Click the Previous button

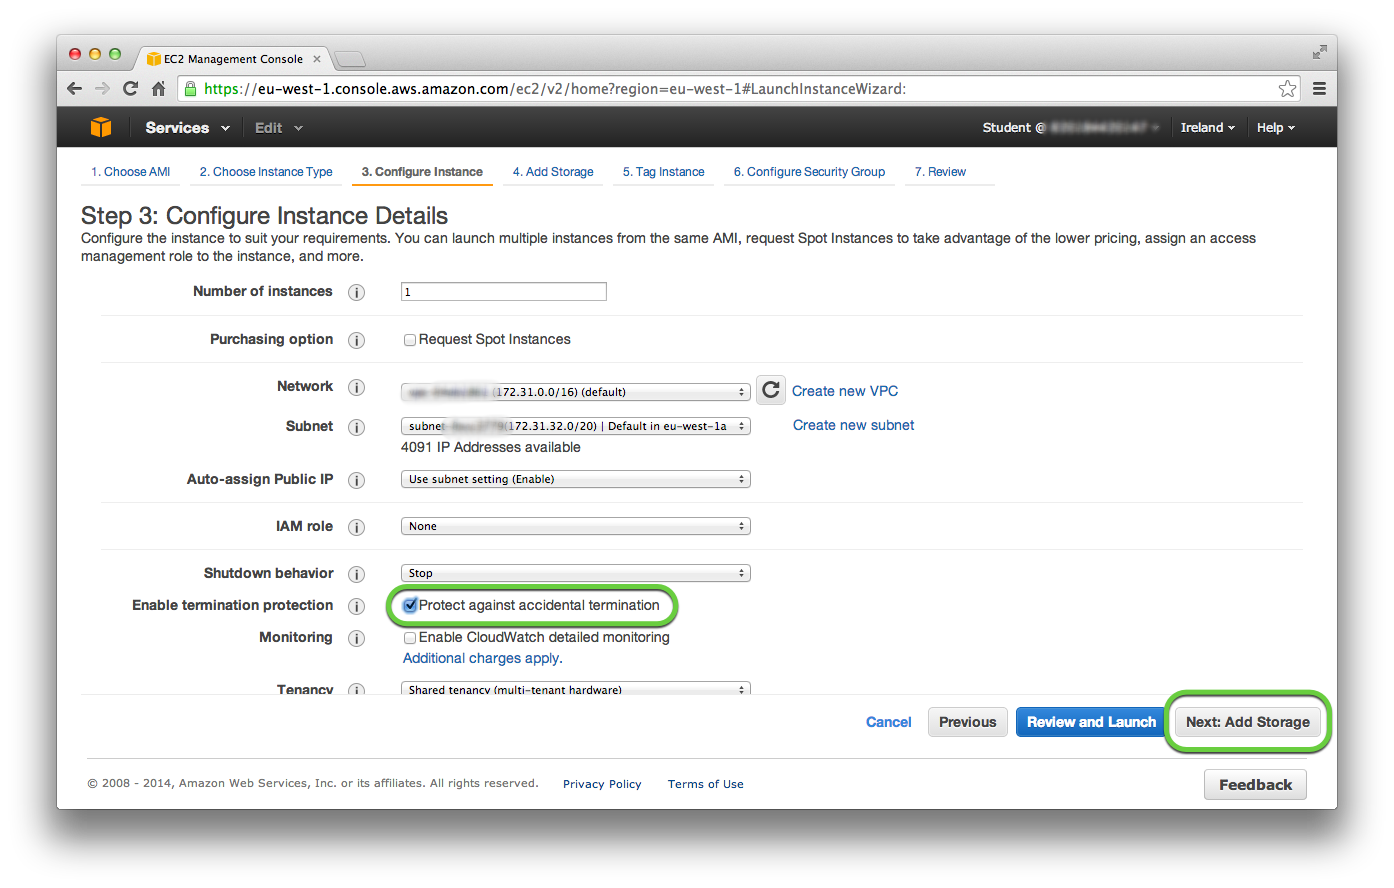pos(967,722)
